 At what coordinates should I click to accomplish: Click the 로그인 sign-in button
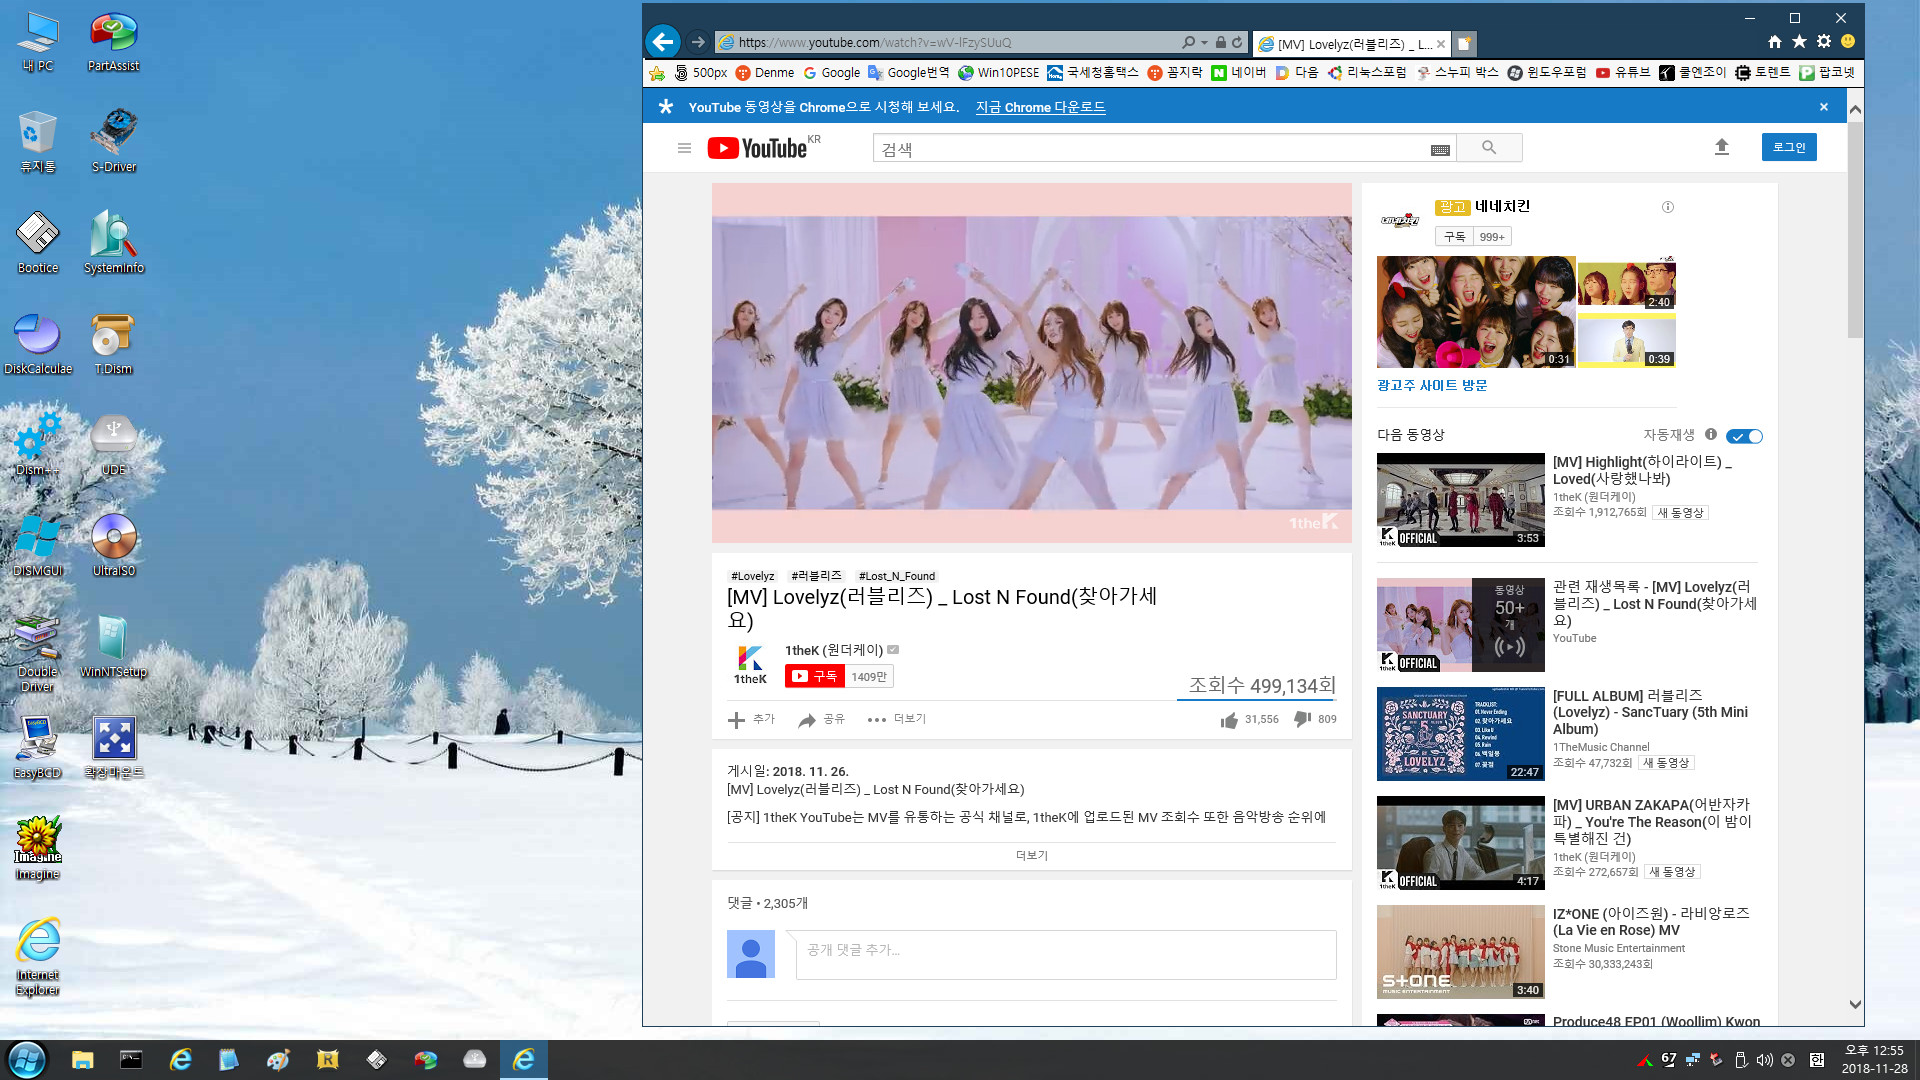pos(1789,147)
